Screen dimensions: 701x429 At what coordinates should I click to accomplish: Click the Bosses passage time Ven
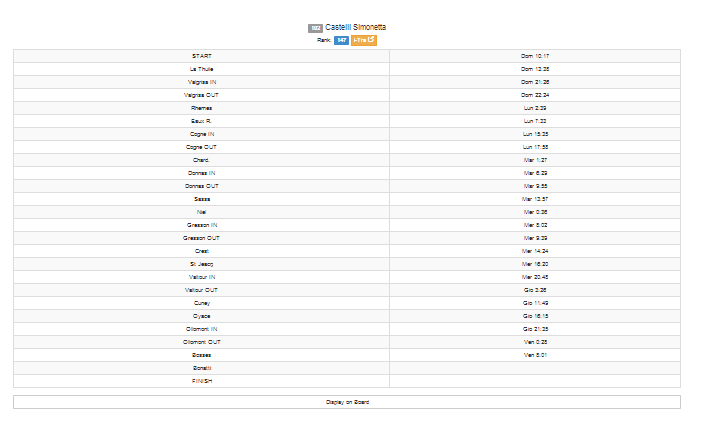point(535,355)
